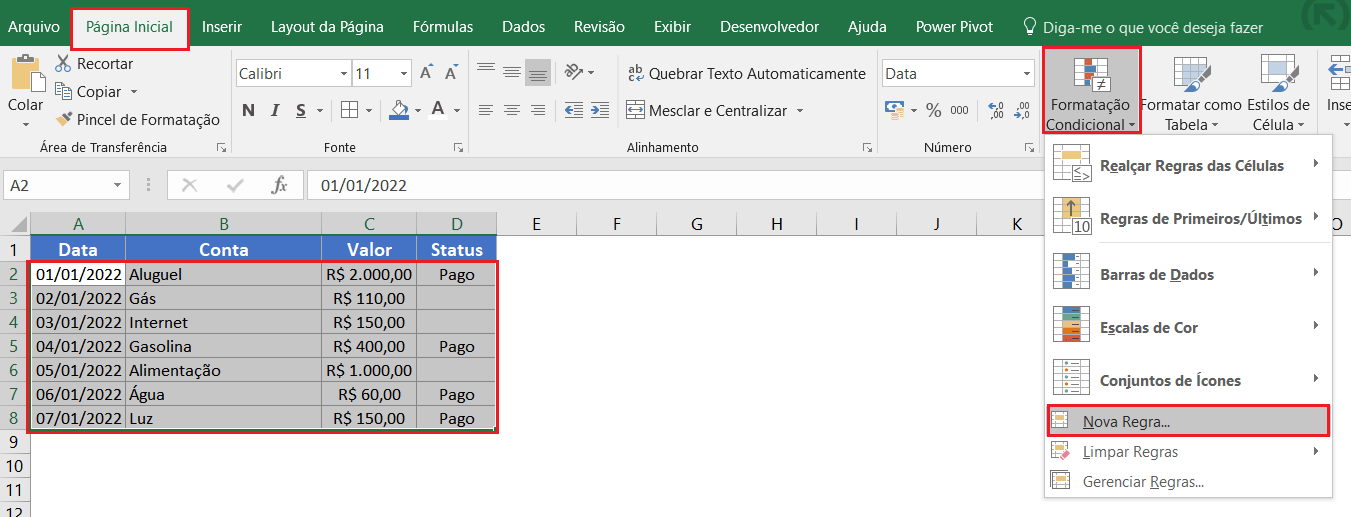Open the Data number format dropdown
The width and height of the screenshot is (1351, 517).
pos(1027,74)
